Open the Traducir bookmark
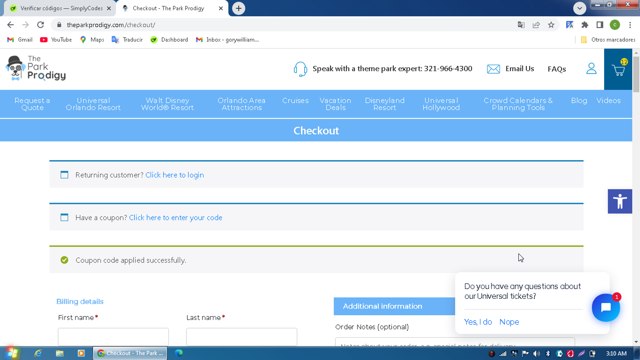Screen dimensions: 640x360 click(x=127, y=40)
